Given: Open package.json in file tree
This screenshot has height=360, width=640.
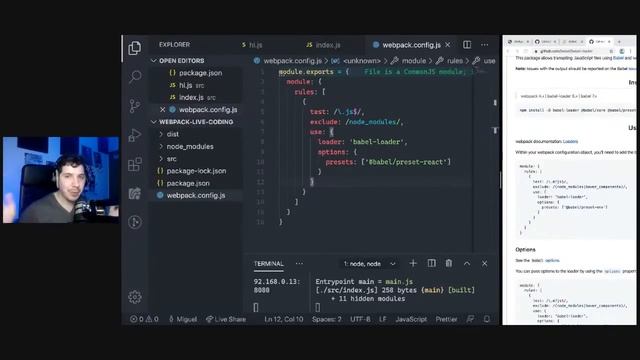Looking at the screenshot, I should point(188,183).
